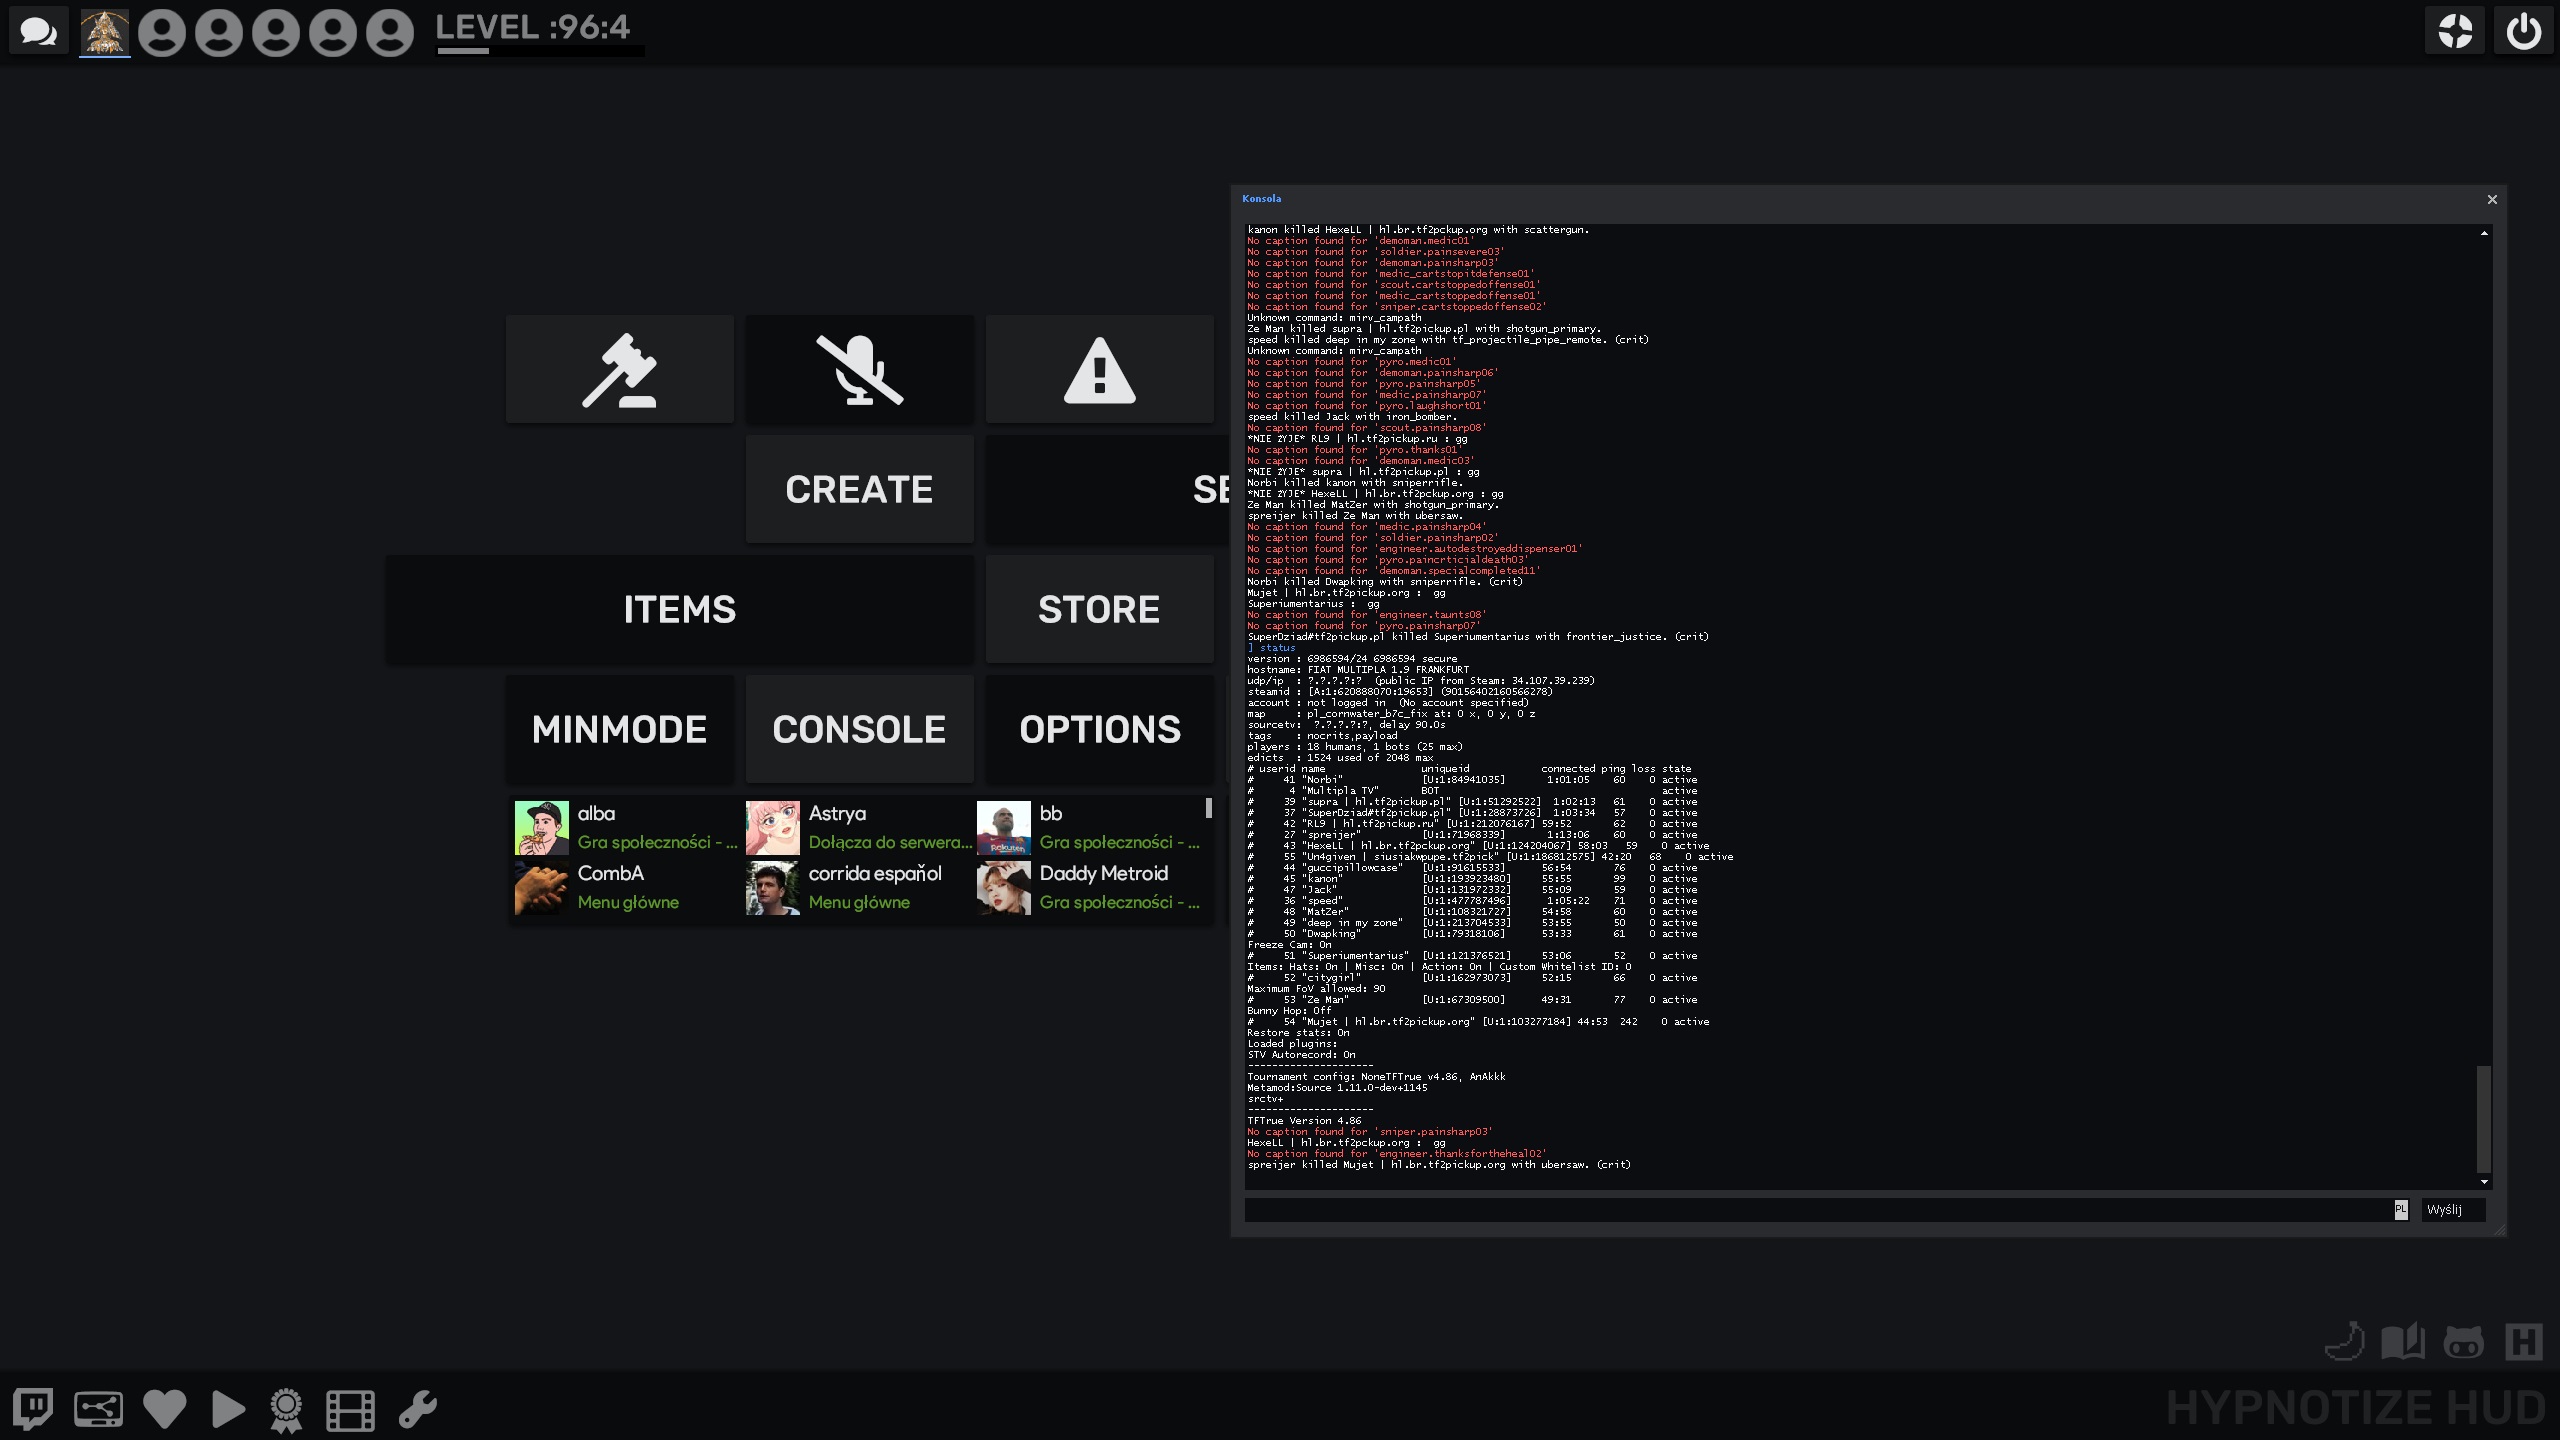This screenshot has width=2560, height=1440.
Task: Click the award ribbon icon in bottom bar
Action: click(286, 1410)
